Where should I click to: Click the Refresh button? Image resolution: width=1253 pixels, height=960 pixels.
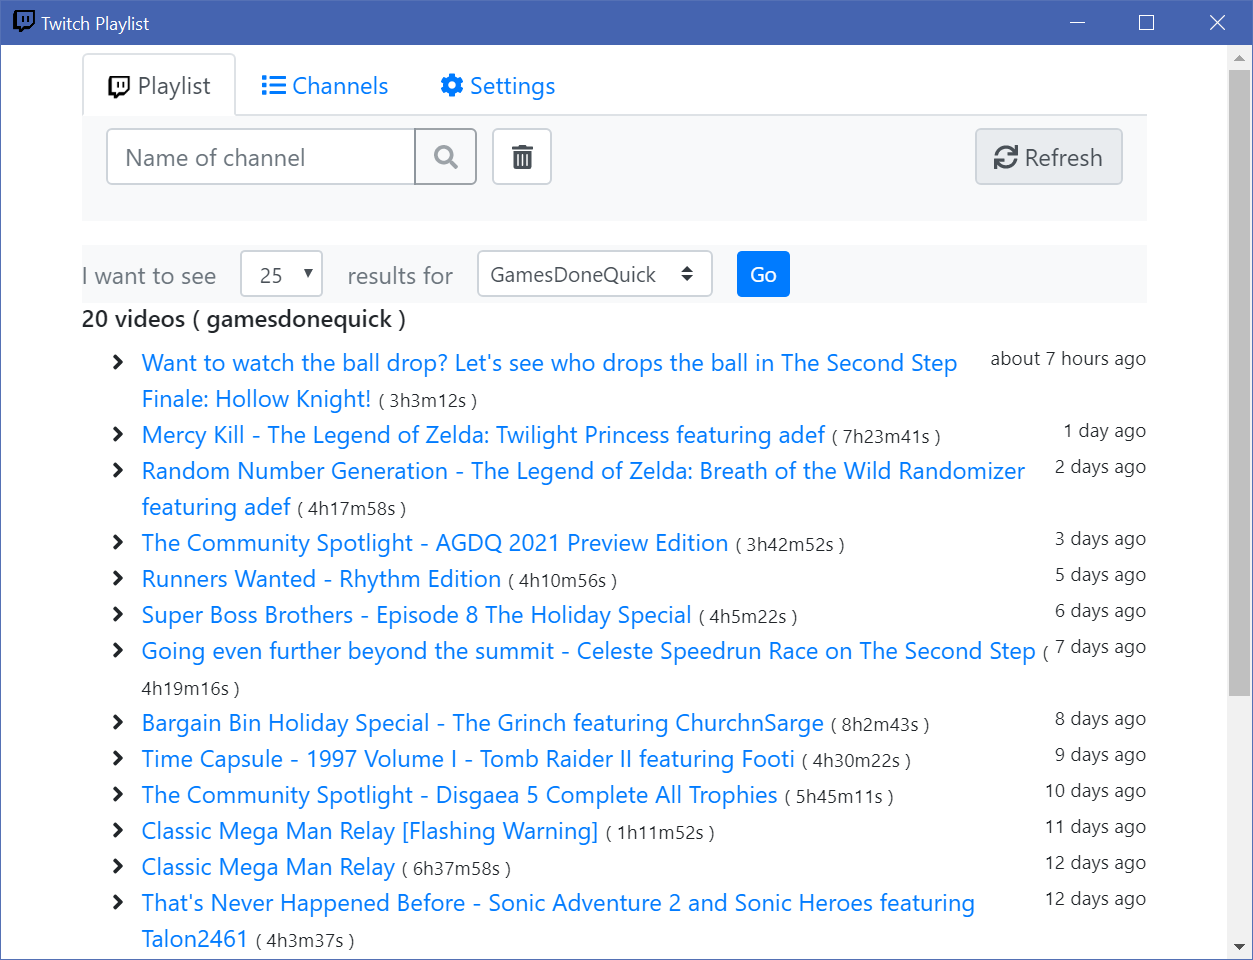1048,157
